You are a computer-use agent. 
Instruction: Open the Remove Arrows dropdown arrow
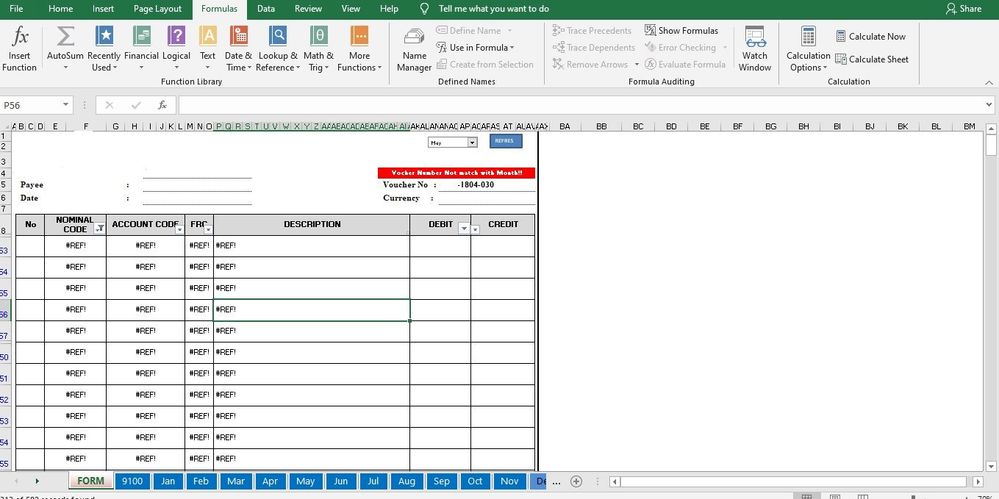point(636,64)
